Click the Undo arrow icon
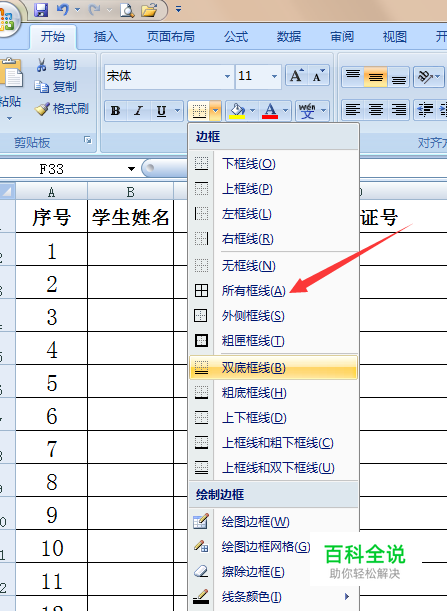447x611 pixels. (x=63, y=9)
